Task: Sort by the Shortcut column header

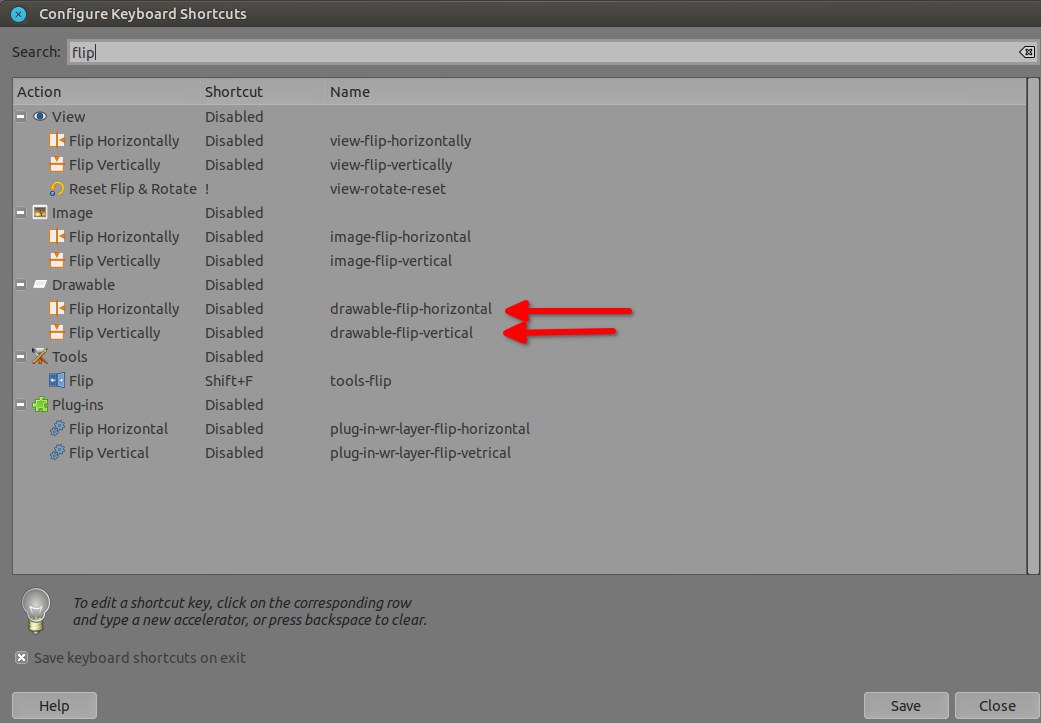Action: [x=263, y=92]
